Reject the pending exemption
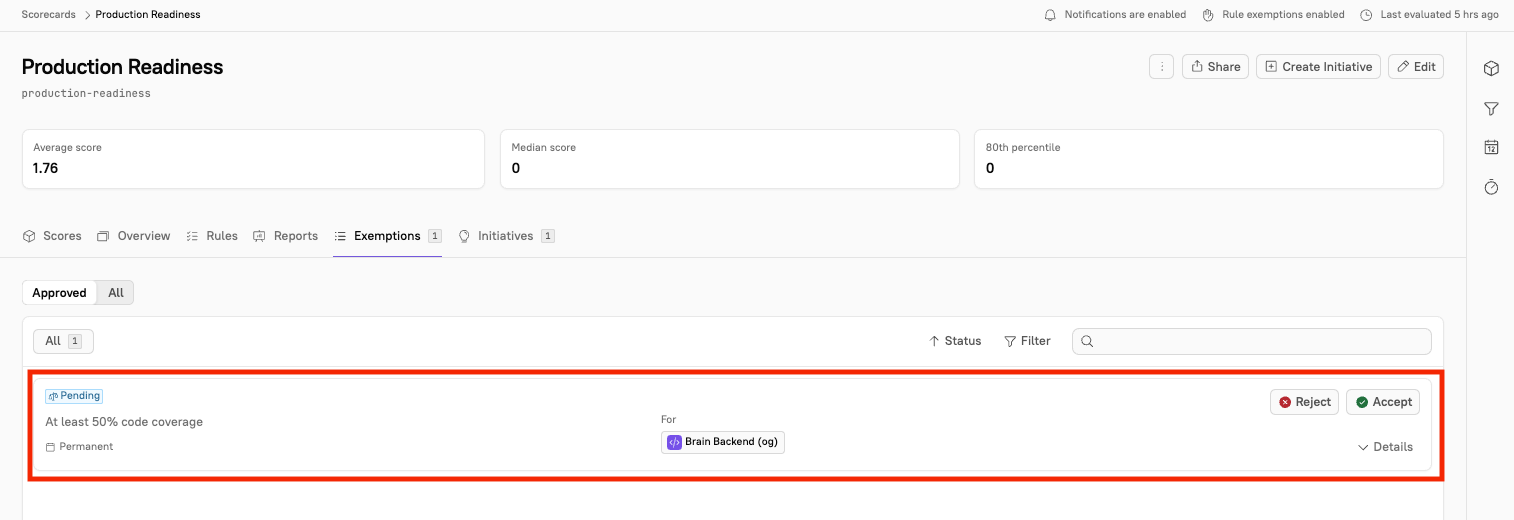 pyautogui.click(x=1304, y=402)
